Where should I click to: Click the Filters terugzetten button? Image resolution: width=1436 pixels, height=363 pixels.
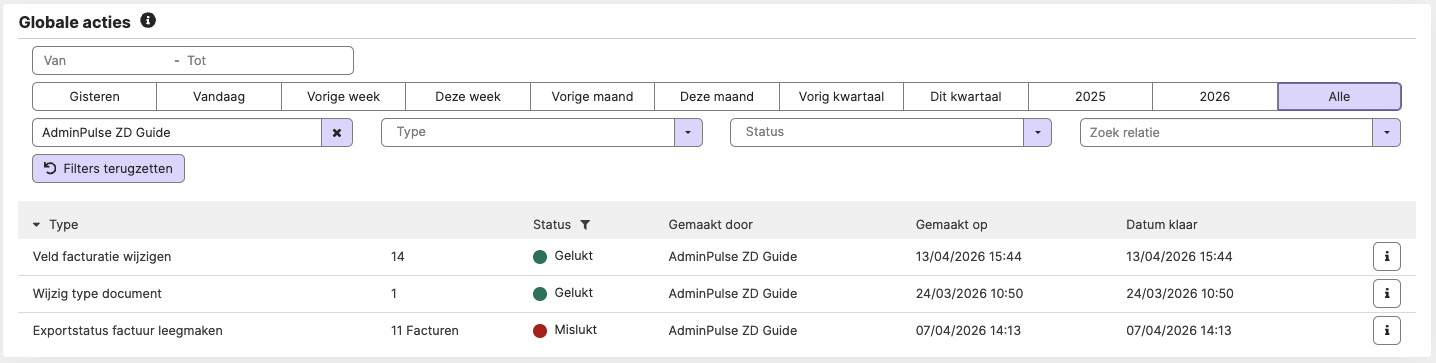point(108,168)
